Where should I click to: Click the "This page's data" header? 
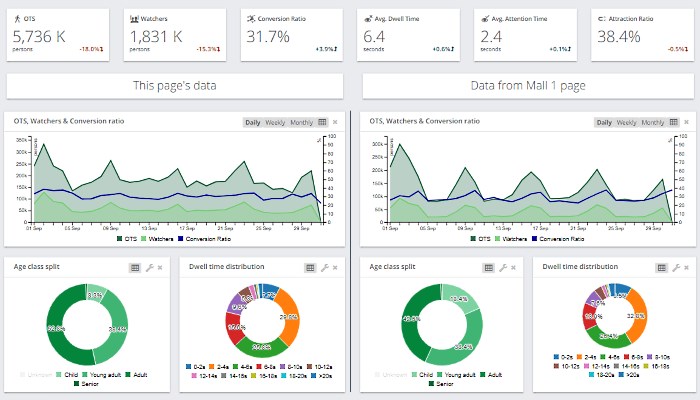tap(175, 86)
